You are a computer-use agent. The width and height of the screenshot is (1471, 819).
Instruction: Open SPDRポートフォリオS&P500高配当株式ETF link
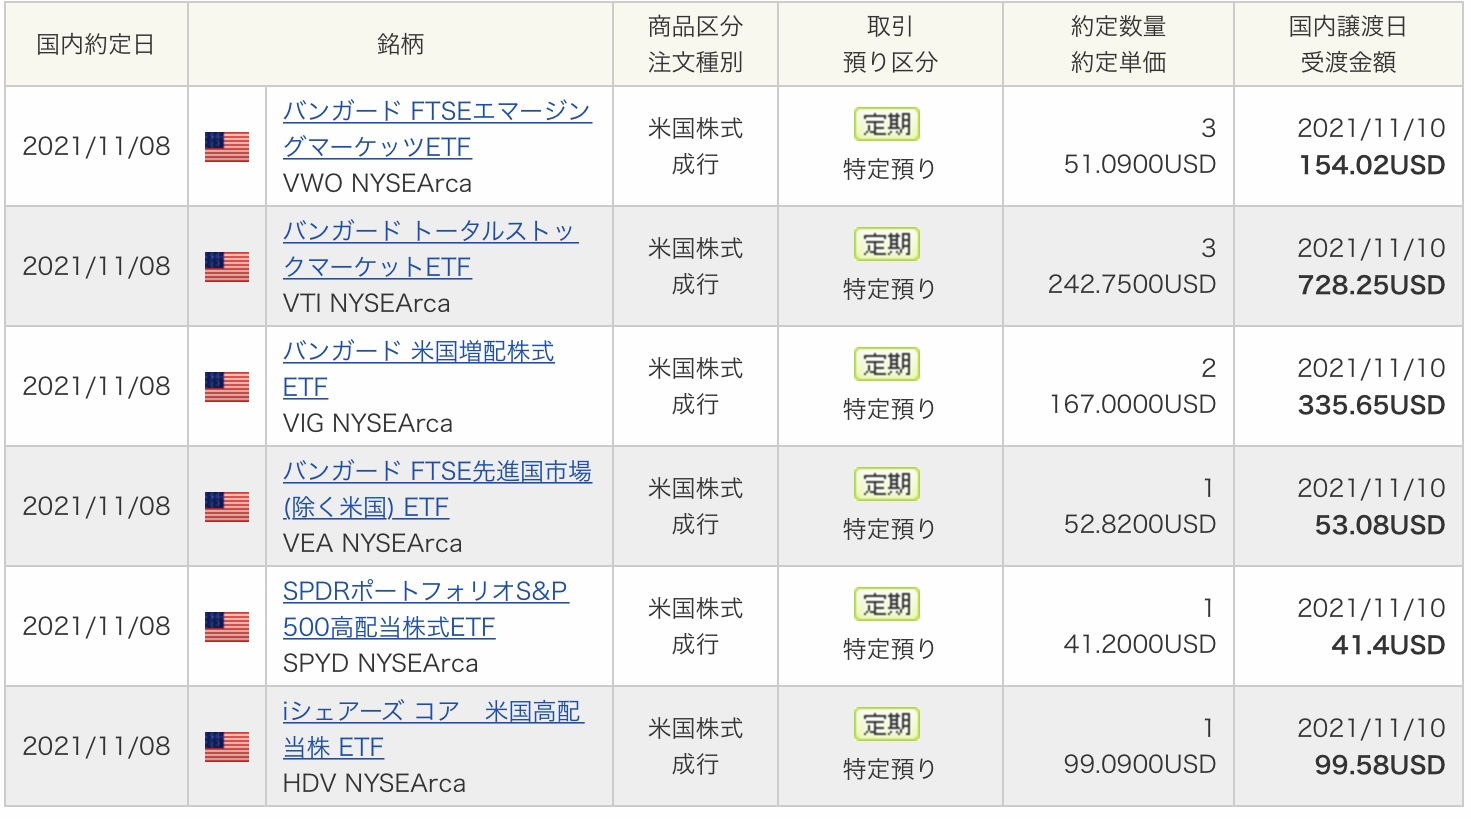click(425, 609)
